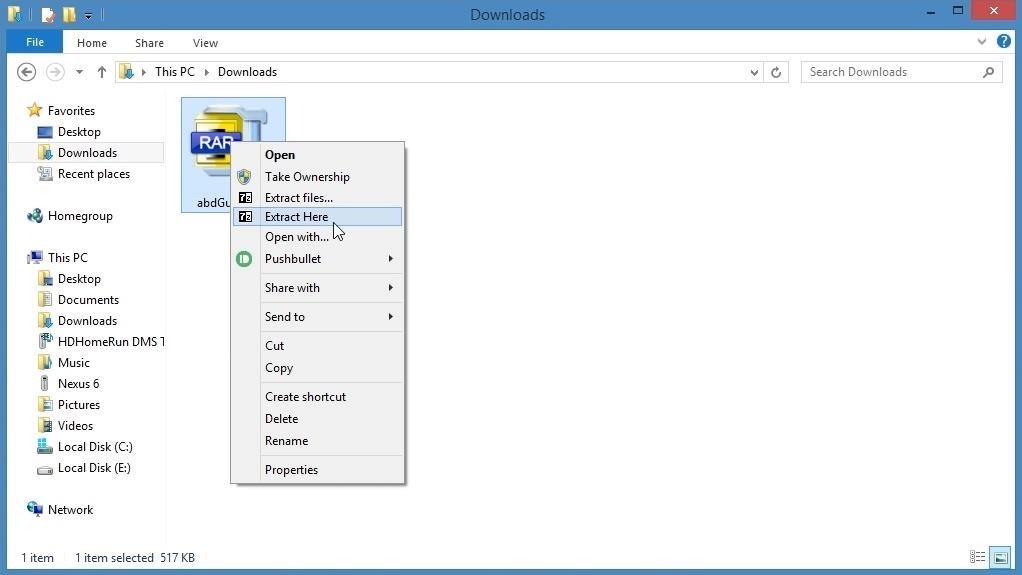Click the Back navigation arrow

(27, 72)
